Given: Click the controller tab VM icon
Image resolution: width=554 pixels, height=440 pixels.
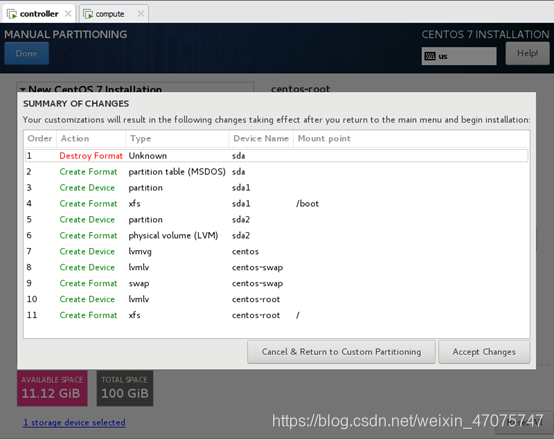Looking at the screenshot, I should (12, 14).
